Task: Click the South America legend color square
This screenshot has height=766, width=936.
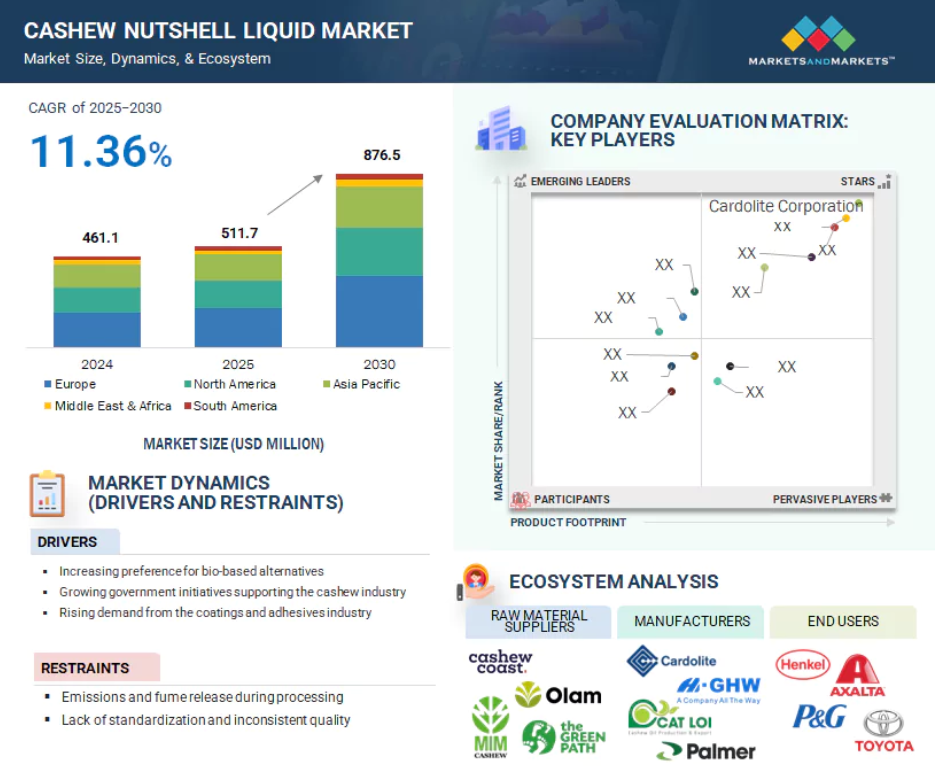Action: [187, 406]
